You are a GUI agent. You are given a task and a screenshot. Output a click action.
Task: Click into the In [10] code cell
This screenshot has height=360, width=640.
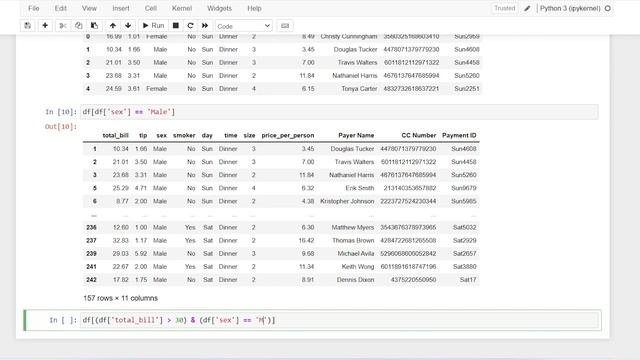coord(339,112)
